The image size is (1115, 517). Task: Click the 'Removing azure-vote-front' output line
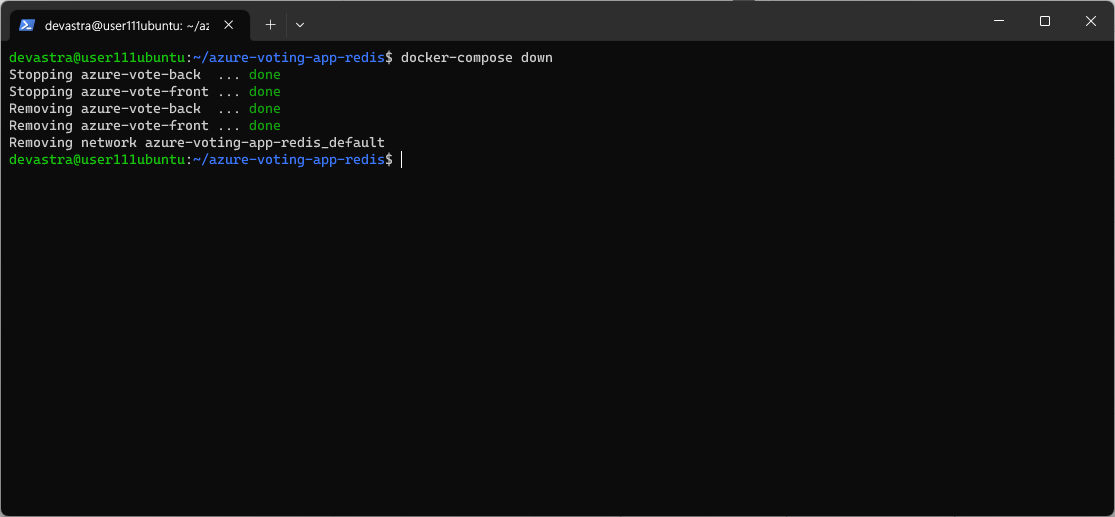145,126
